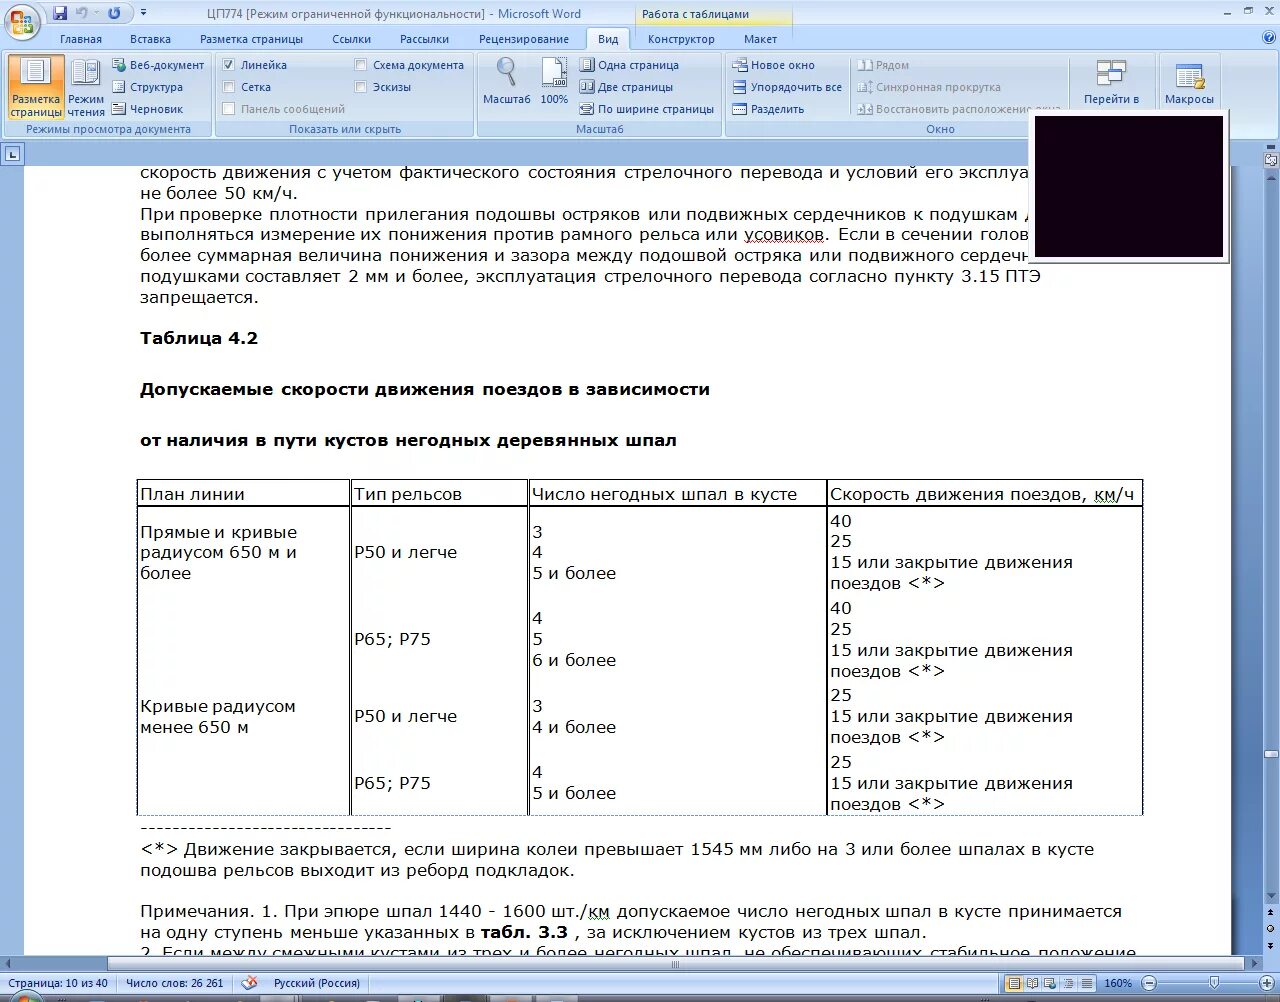Click zoom out minus button

pos(1149,983)
